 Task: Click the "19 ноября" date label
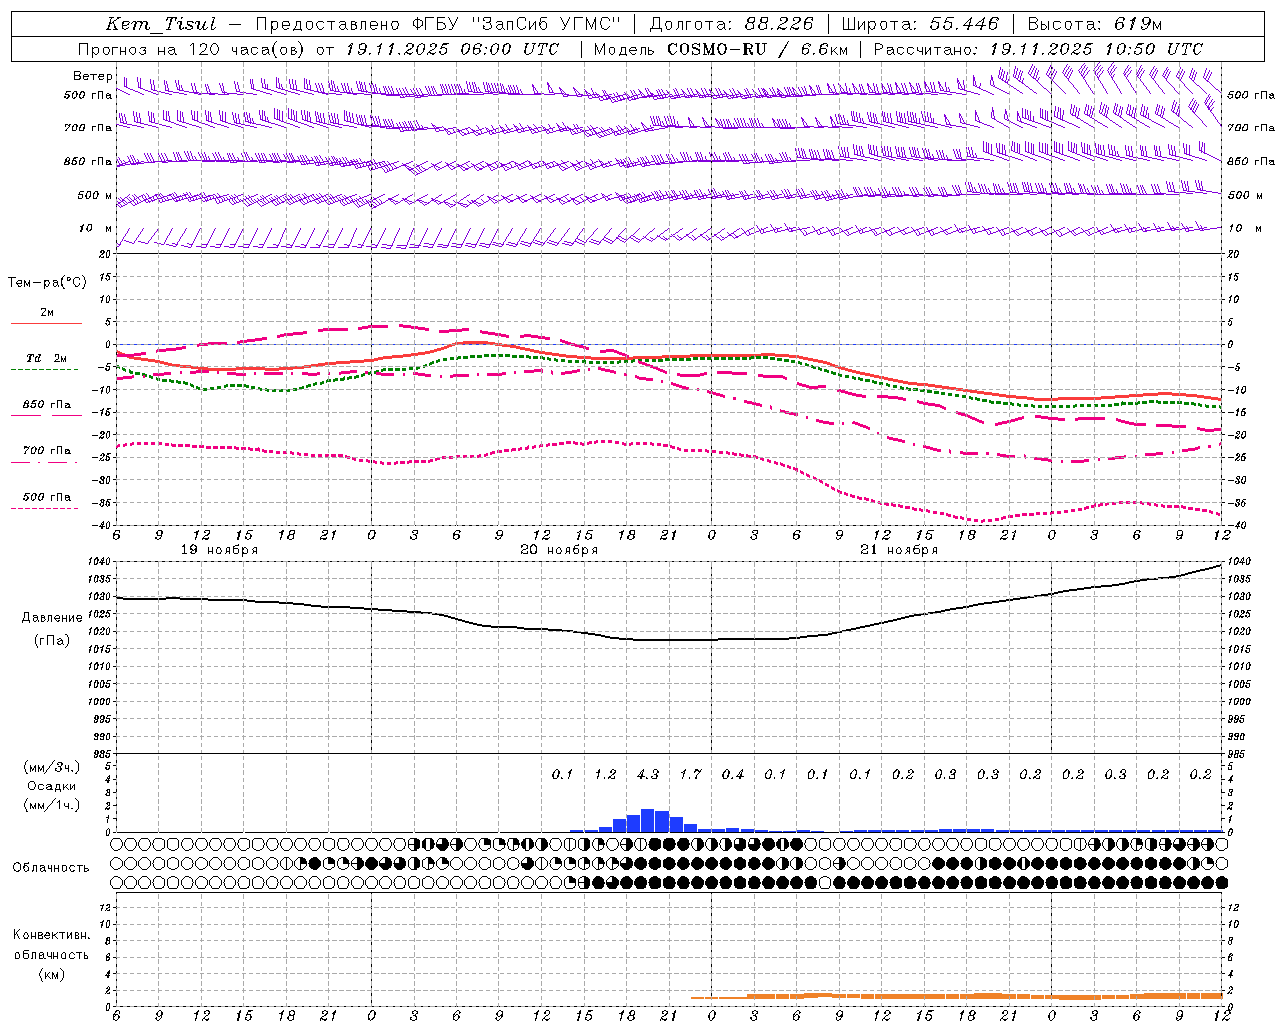pos(219,550)
